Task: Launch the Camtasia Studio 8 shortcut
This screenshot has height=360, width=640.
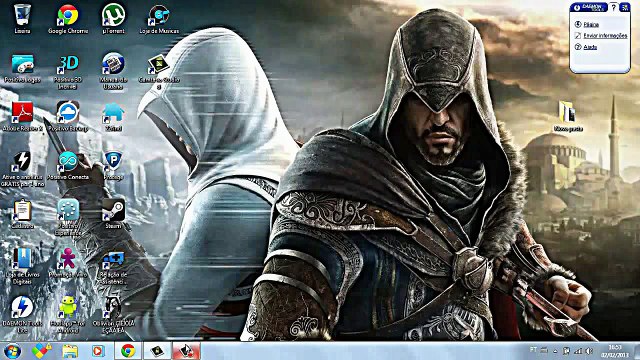Action: 159,71
